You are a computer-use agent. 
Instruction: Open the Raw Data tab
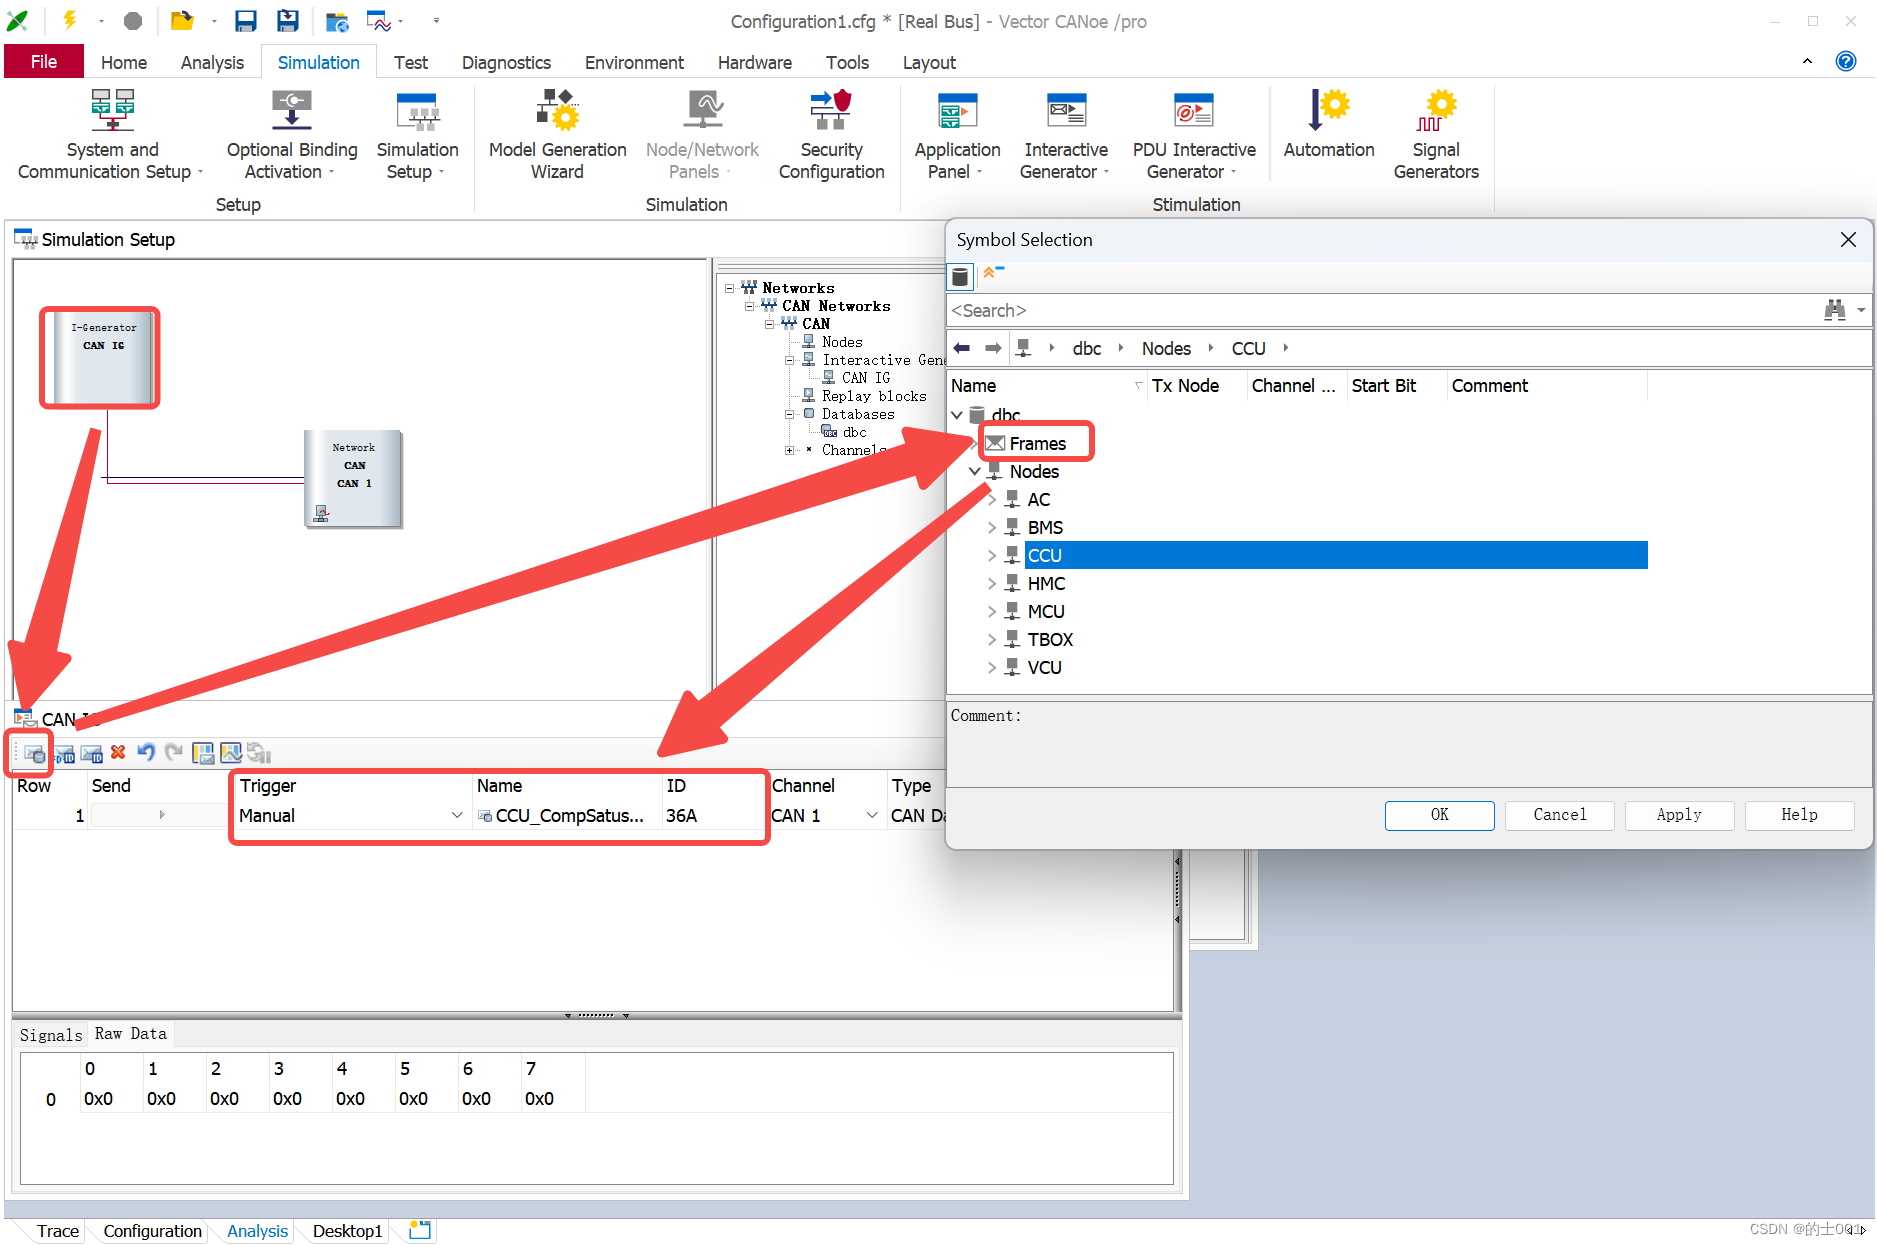[x=130, y=1034]
